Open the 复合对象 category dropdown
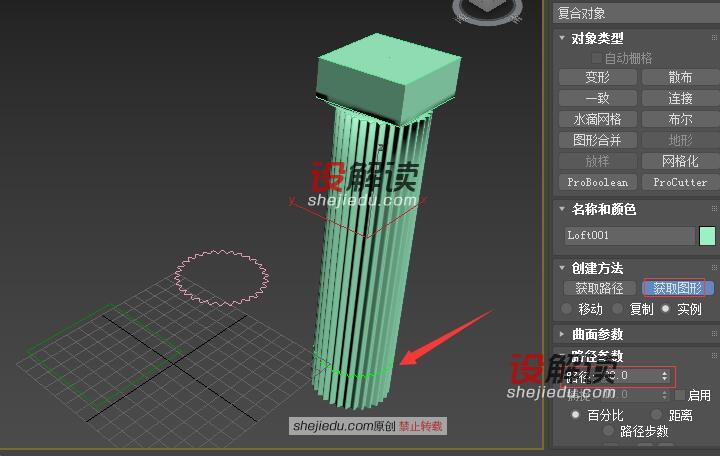Viewport: 720px width, 456px height. click(x=636, y=13)
